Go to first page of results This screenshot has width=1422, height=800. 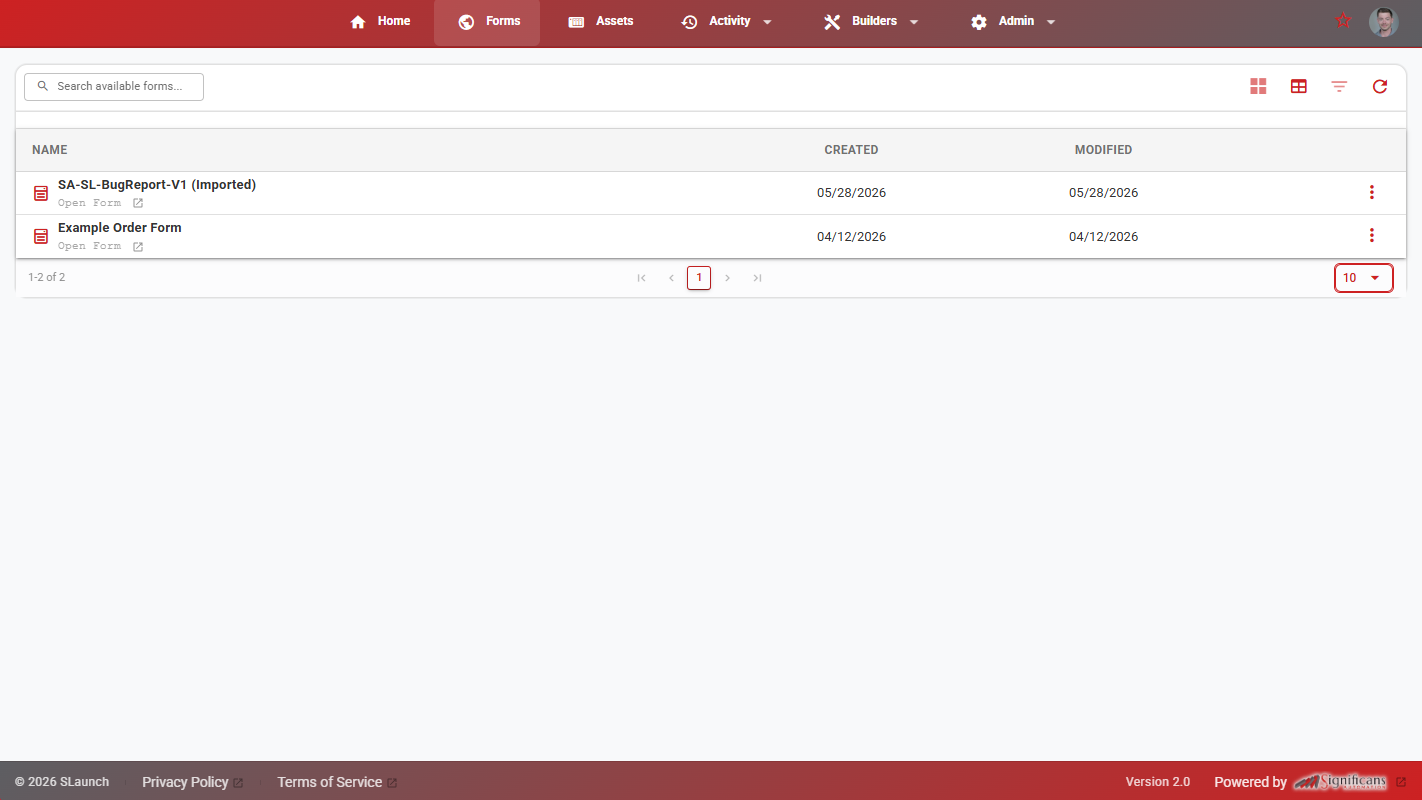tap(641, 278)
